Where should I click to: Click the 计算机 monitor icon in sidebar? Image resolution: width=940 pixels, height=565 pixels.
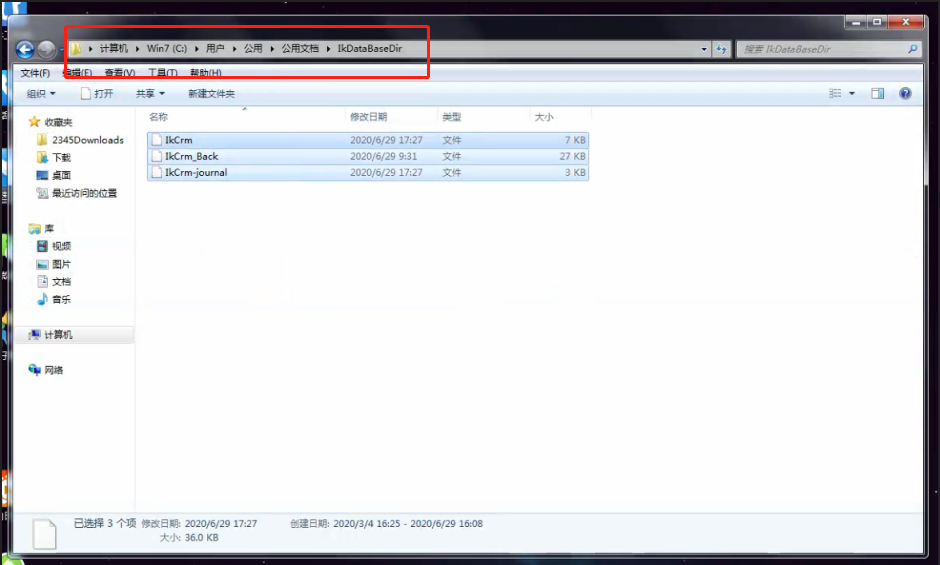click(x=35, y=334)
